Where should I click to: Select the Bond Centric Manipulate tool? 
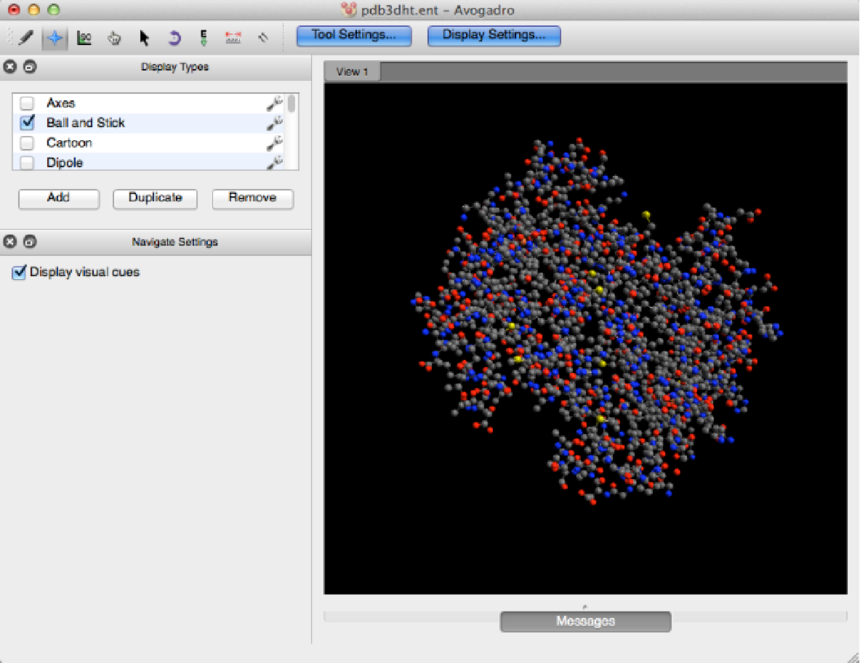[x=84, y=38]
